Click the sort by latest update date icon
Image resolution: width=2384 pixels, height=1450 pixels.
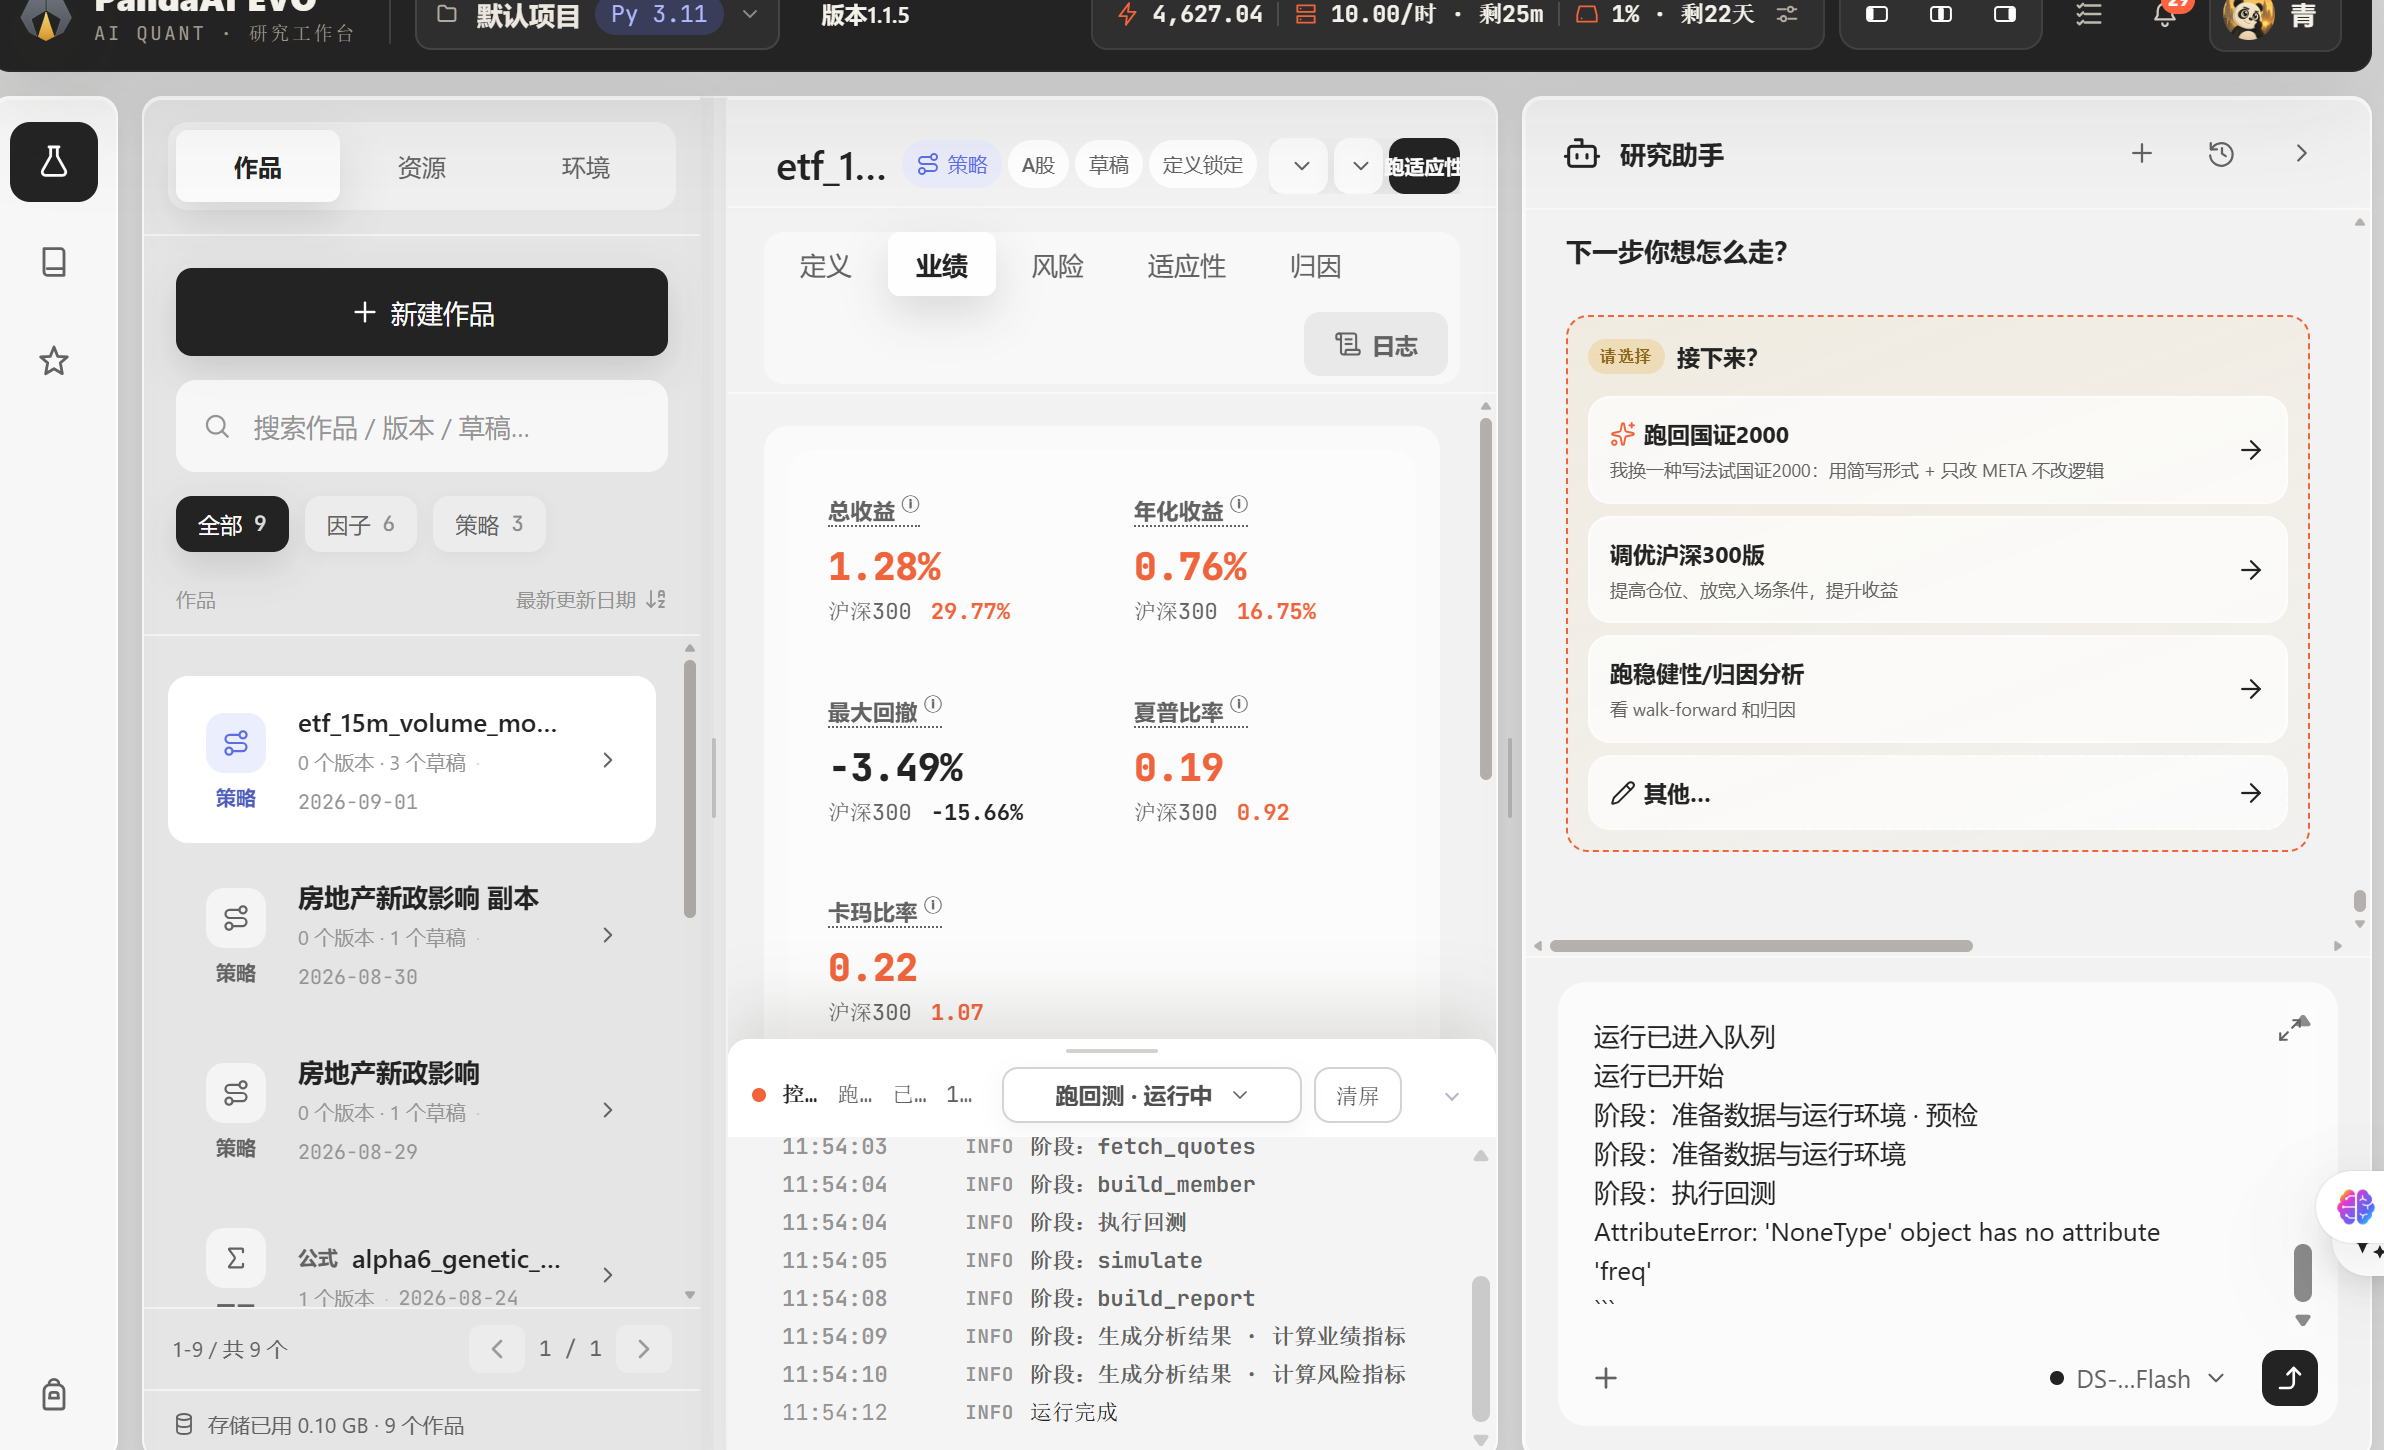tap(656, 599)
